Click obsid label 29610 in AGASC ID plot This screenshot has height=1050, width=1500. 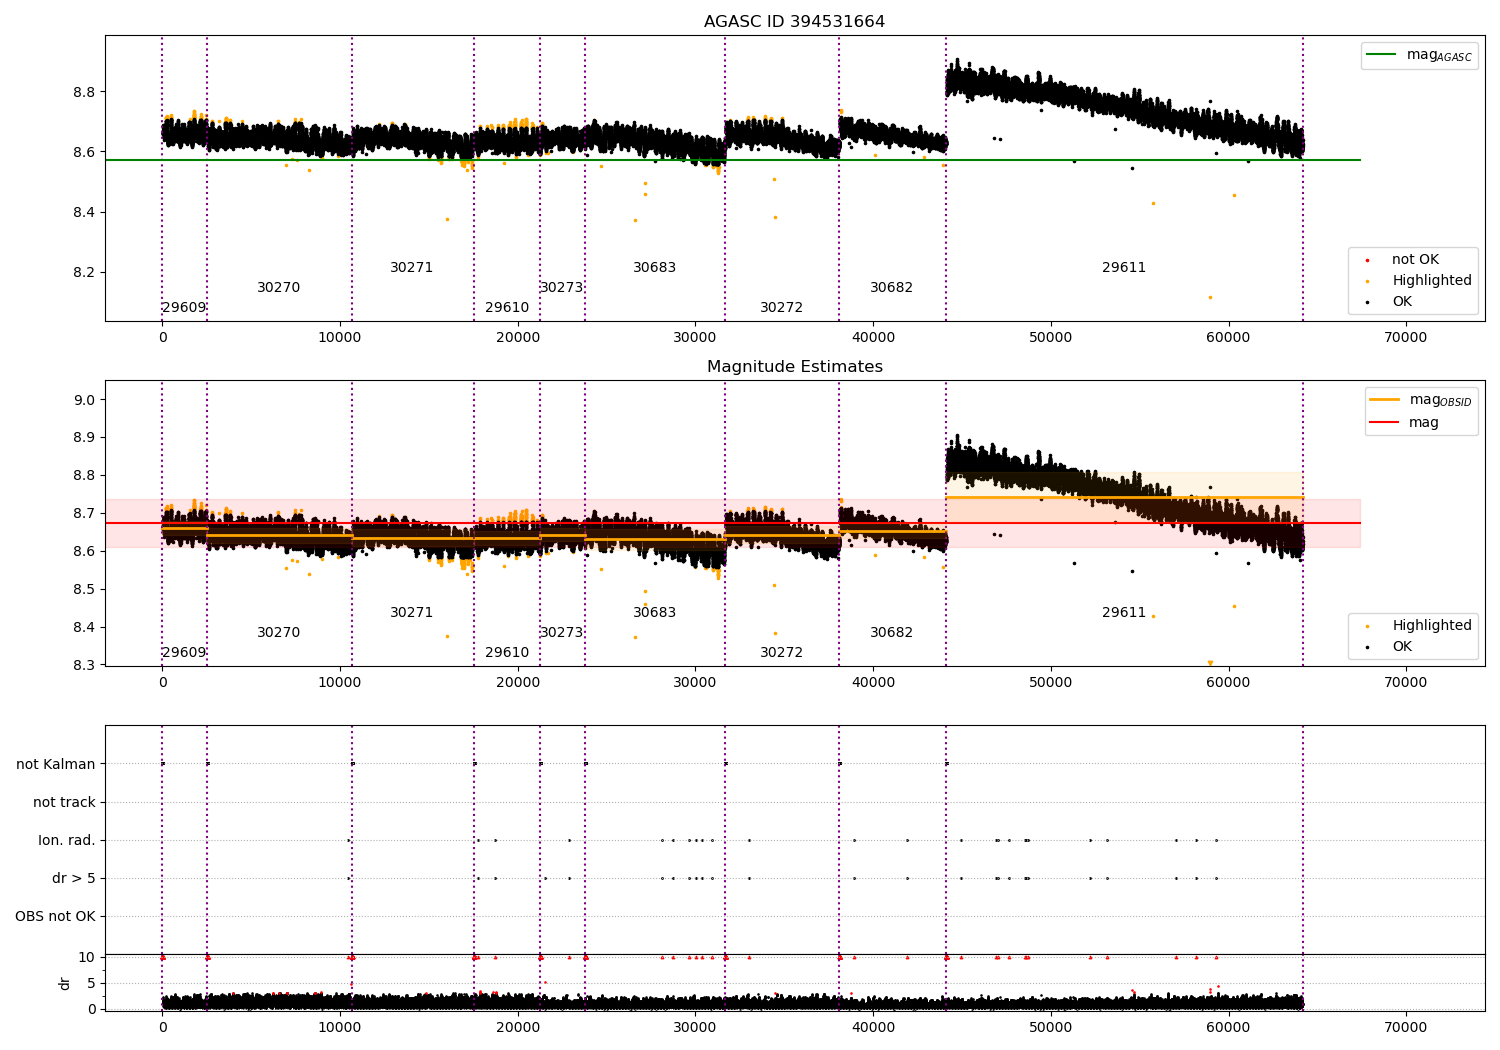[507, 308]
